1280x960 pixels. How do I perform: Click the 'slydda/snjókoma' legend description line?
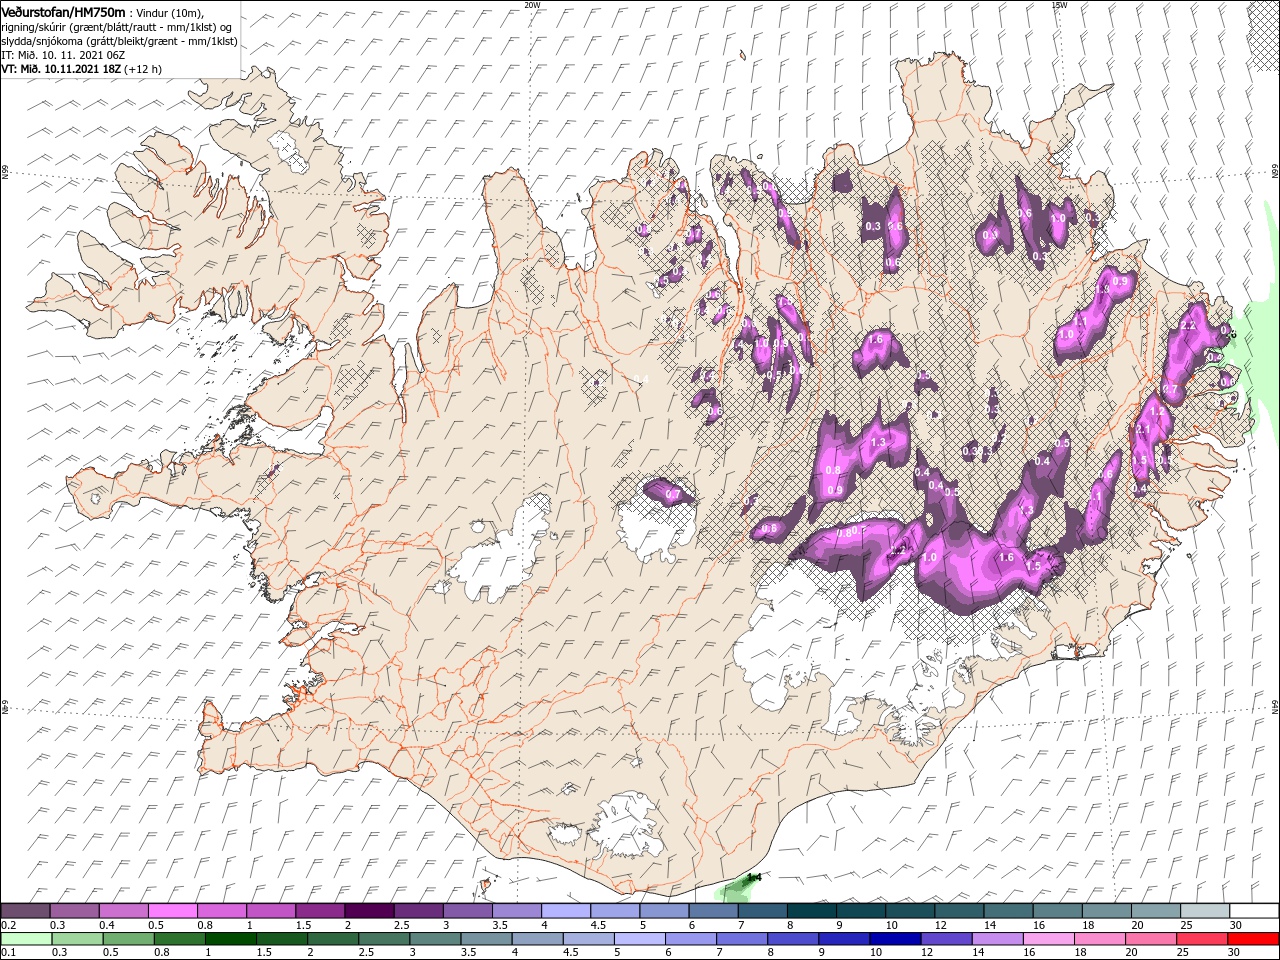pos(119,41)
